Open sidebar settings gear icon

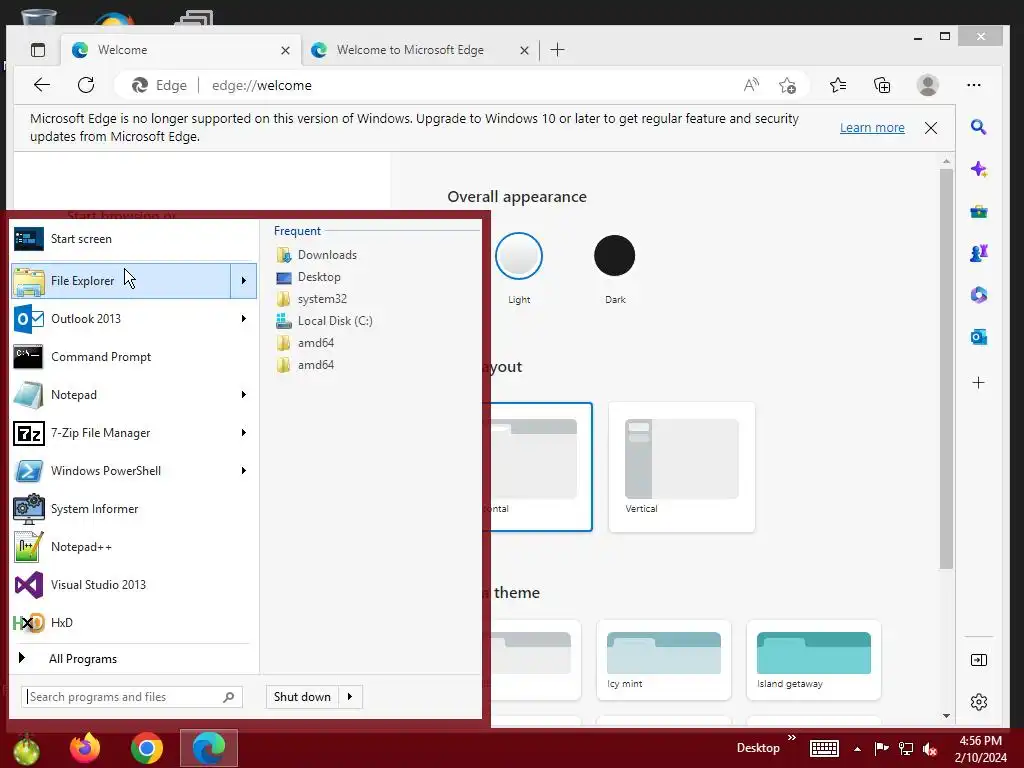click(978, 702)
